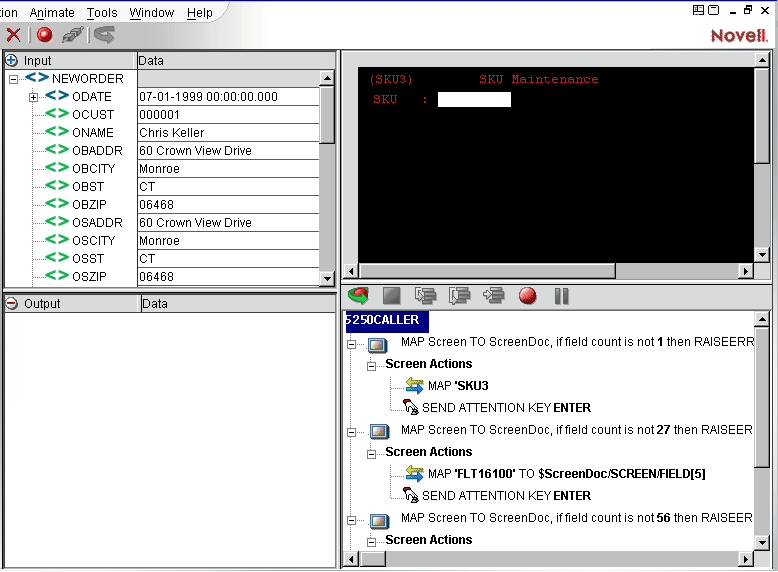Click the Data header in Input pane
The image size is (778, 572).
236,61
